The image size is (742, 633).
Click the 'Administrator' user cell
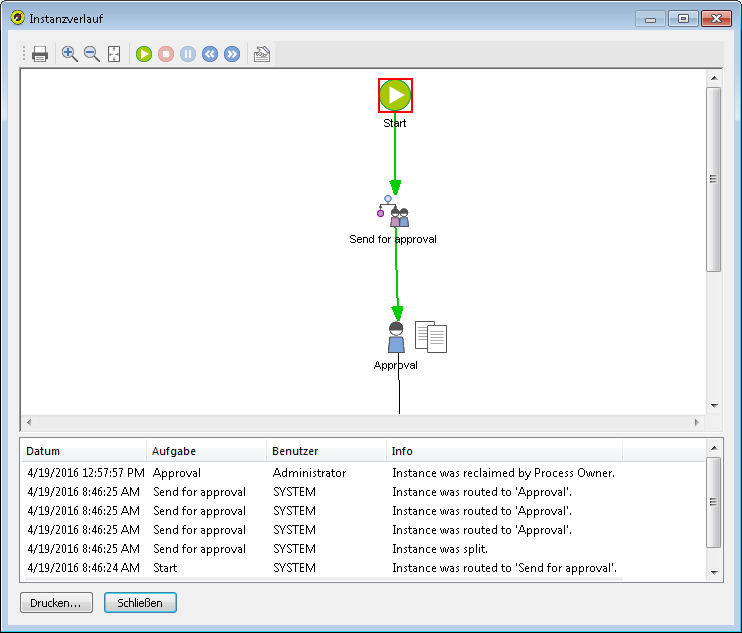click(309, 473)
